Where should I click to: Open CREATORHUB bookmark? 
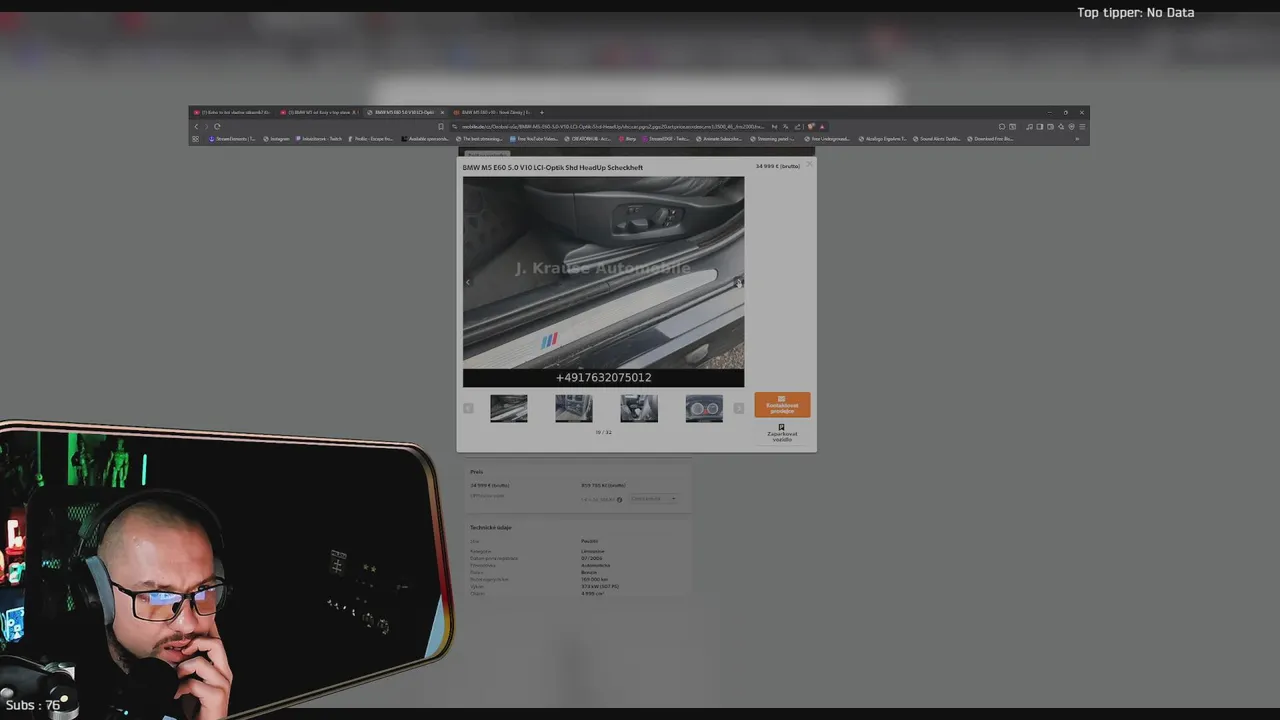[587, 139]
